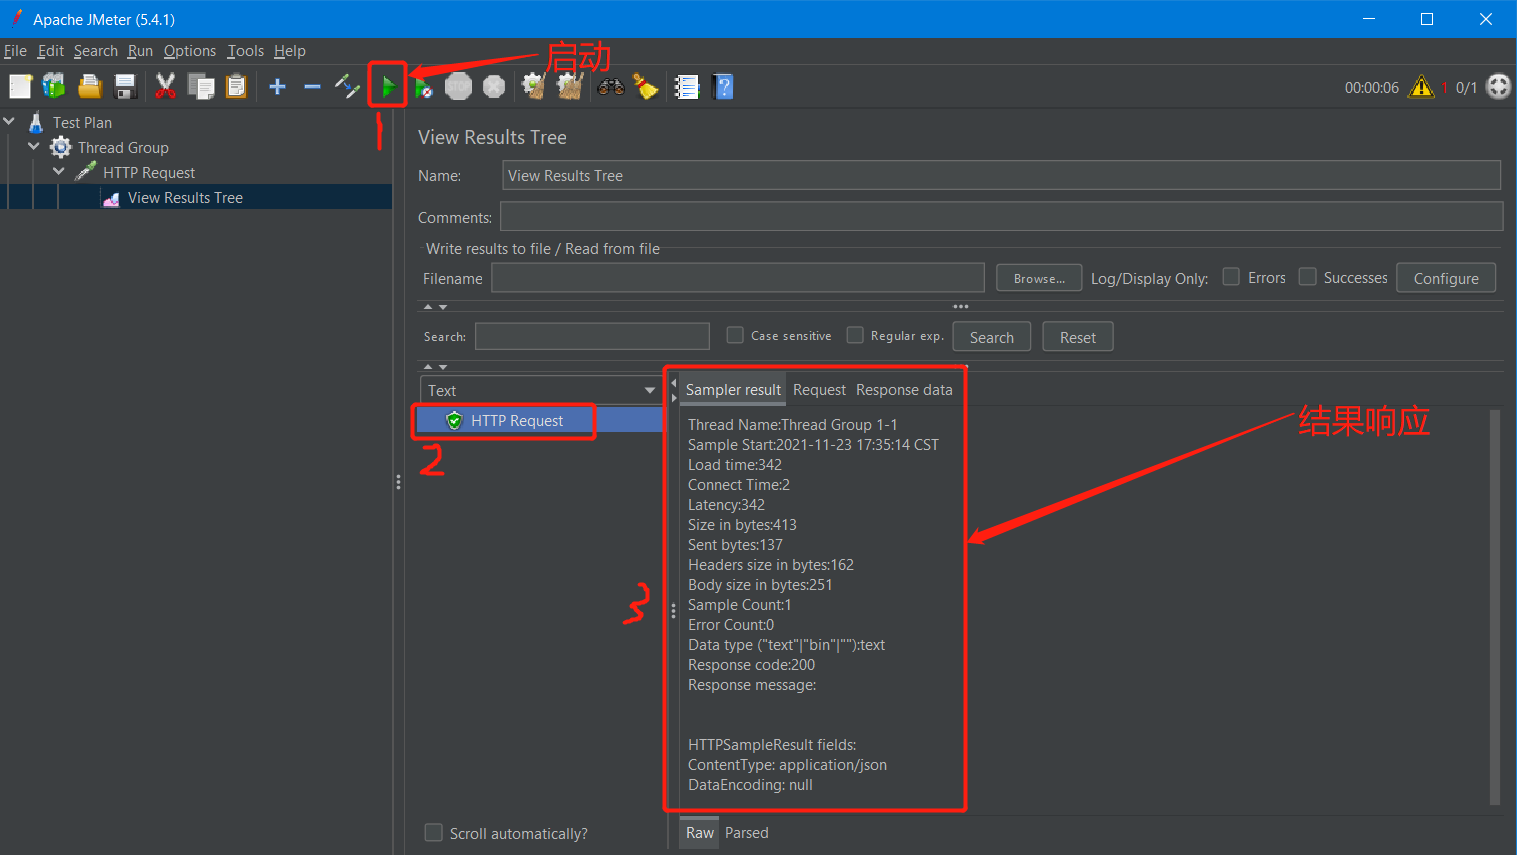
Task: Toggle Regular exp. checkbox
Action: [x=855, y=335]
